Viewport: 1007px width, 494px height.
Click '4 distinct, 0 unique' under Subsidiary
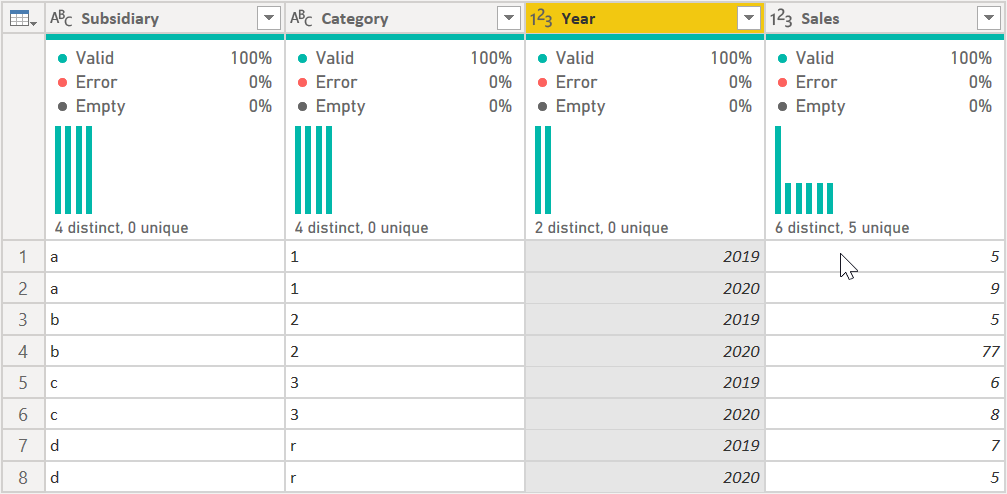[121, 227]
